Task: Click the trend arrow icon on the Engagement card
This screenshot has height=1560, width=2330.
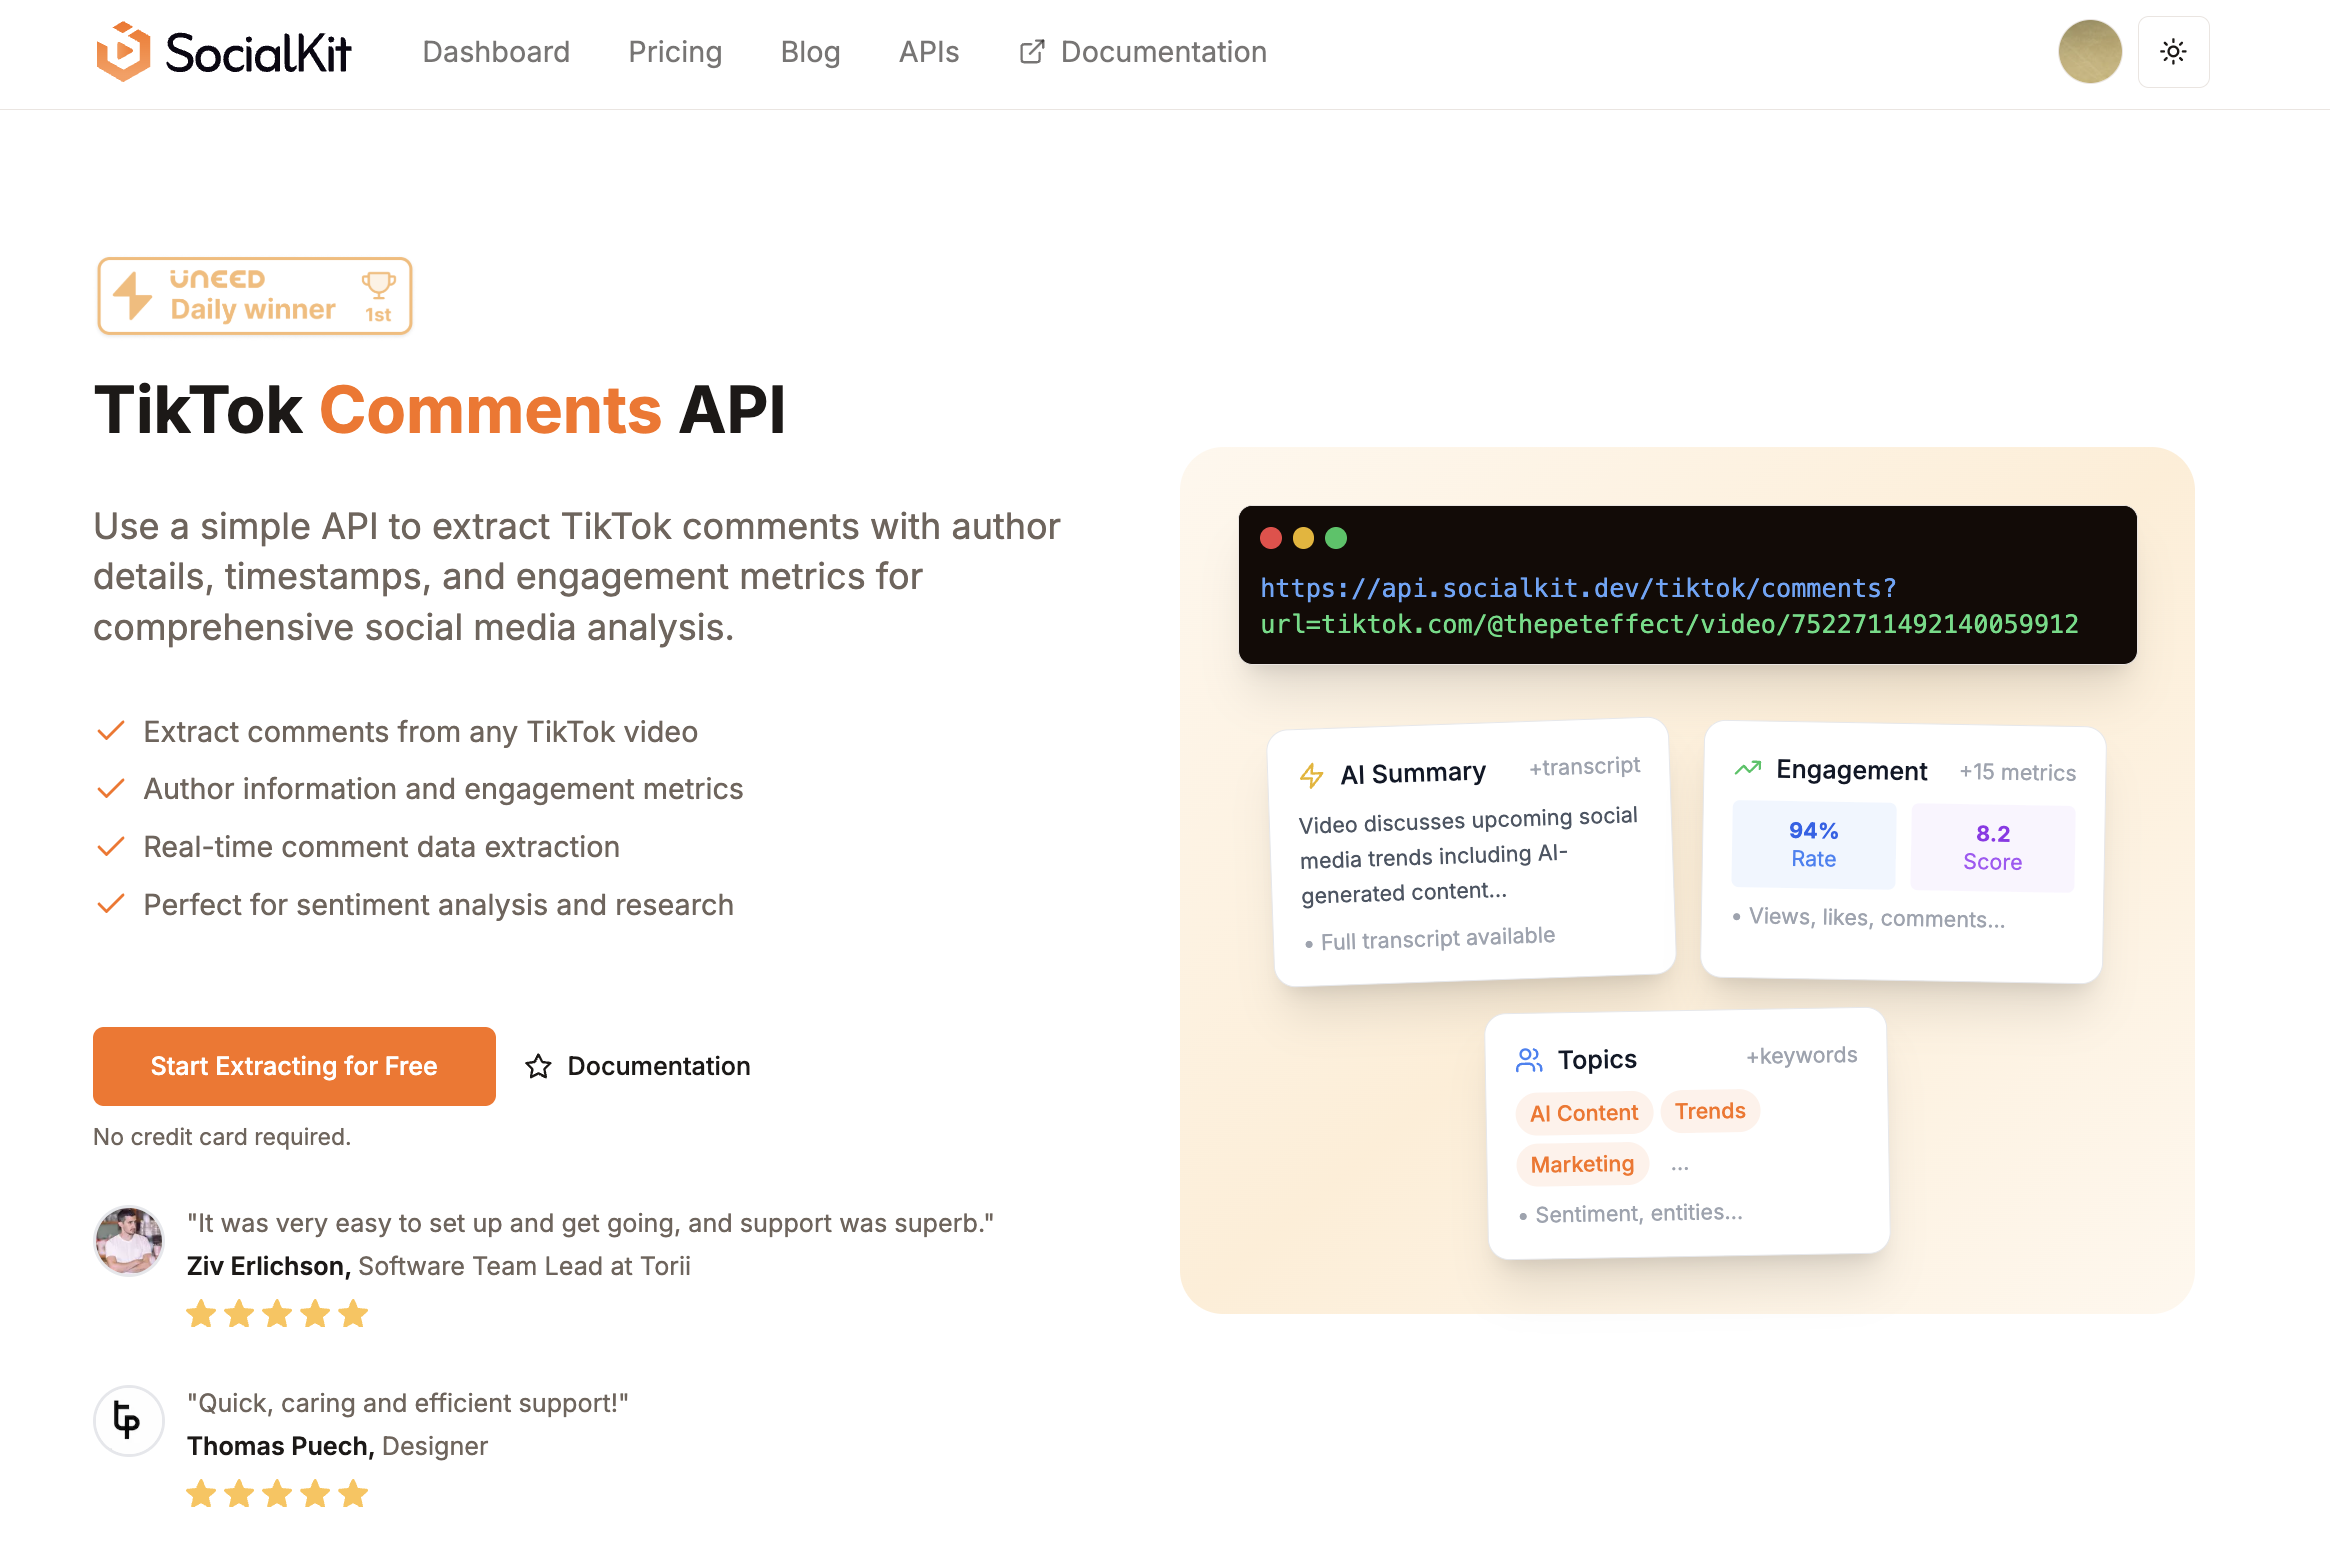Action: click(1746, 768)
